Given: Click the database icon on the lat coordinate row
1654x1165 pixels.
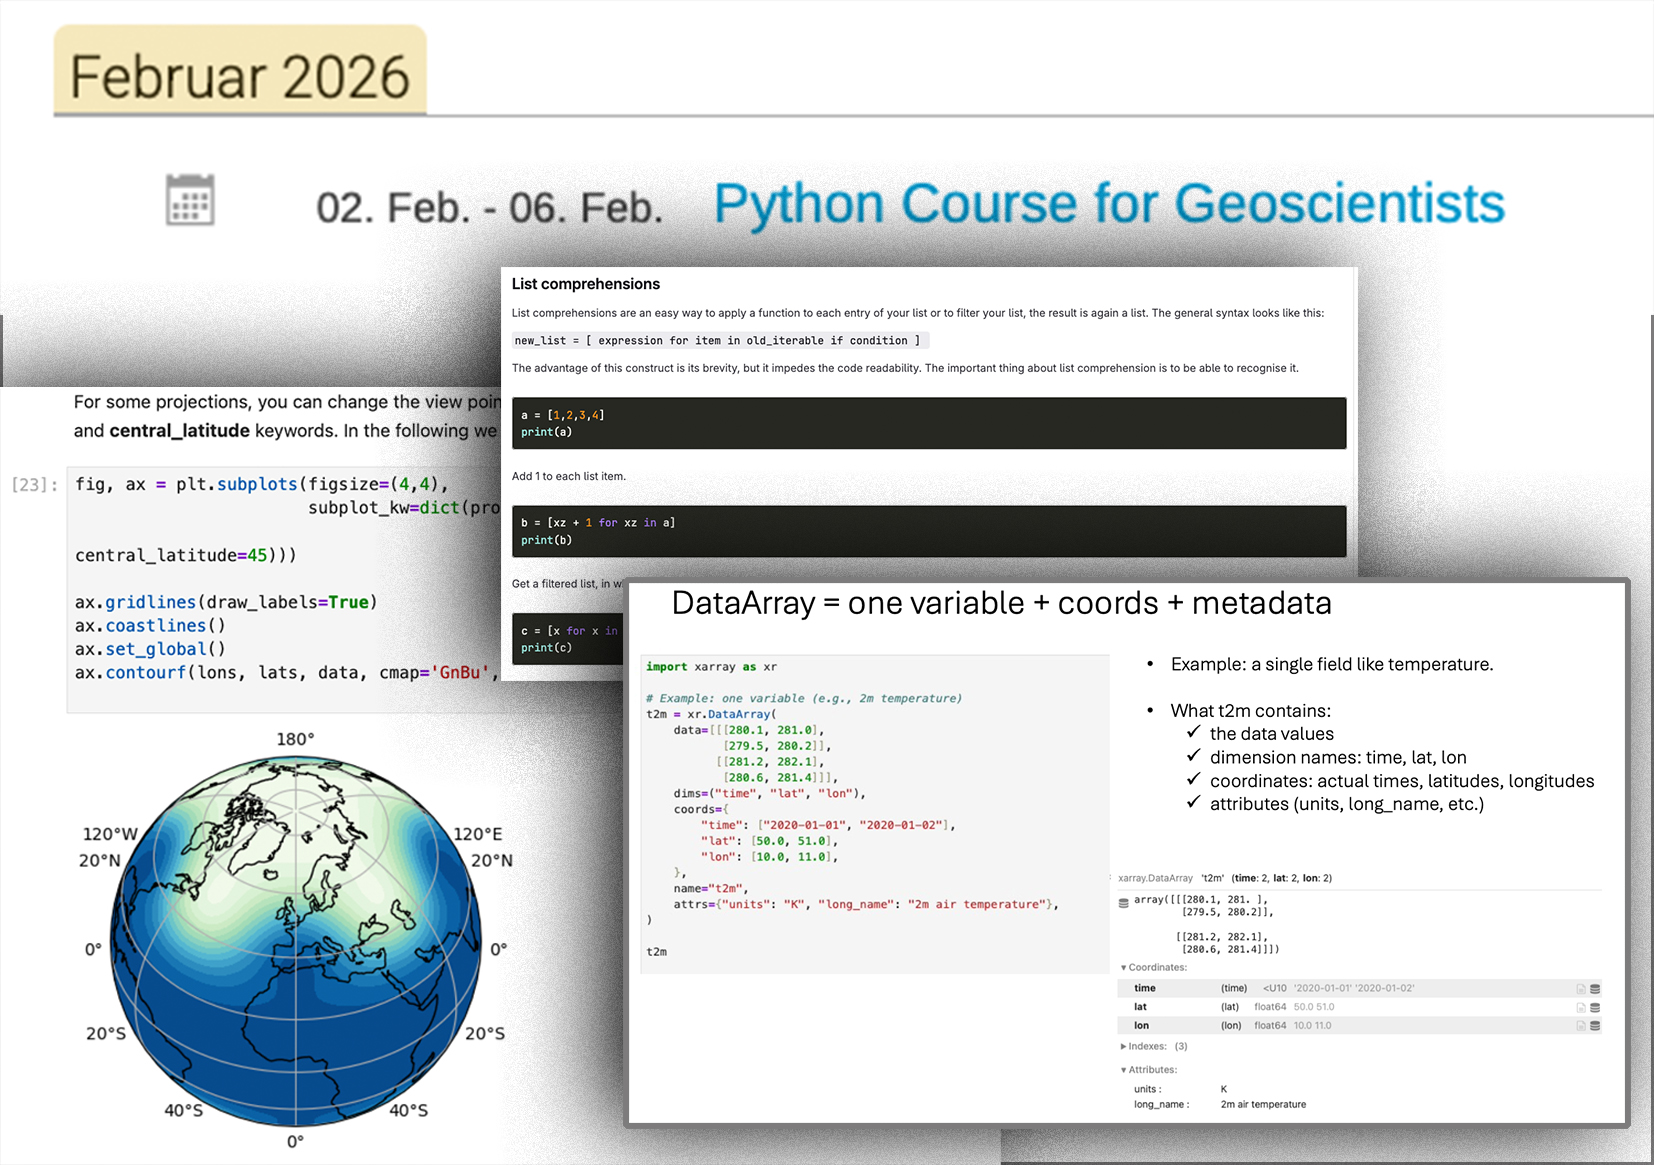Looking at the screenshot, I should [x=1594, y=1007].
